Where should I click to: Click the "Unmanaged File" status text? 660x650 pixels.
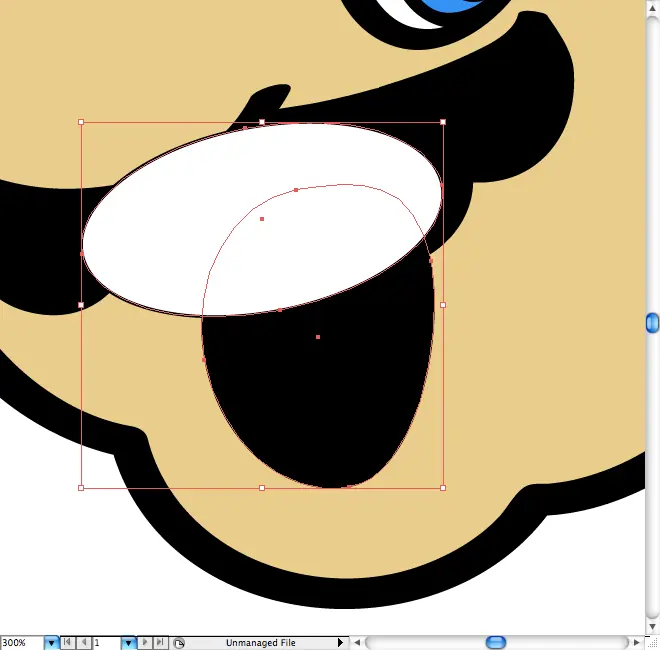coord(261,643)
